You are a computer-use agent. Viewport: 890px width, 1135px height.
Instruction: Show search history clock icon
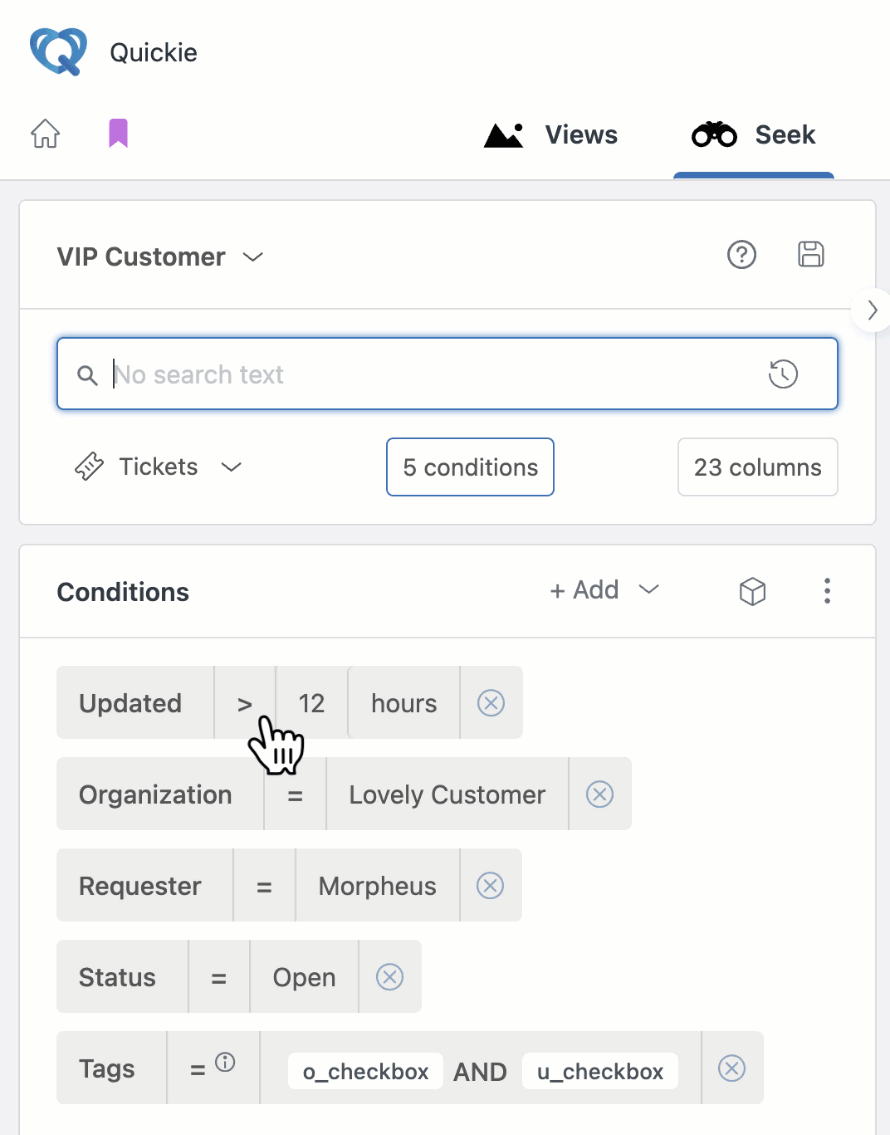click(x=783, y=374)
